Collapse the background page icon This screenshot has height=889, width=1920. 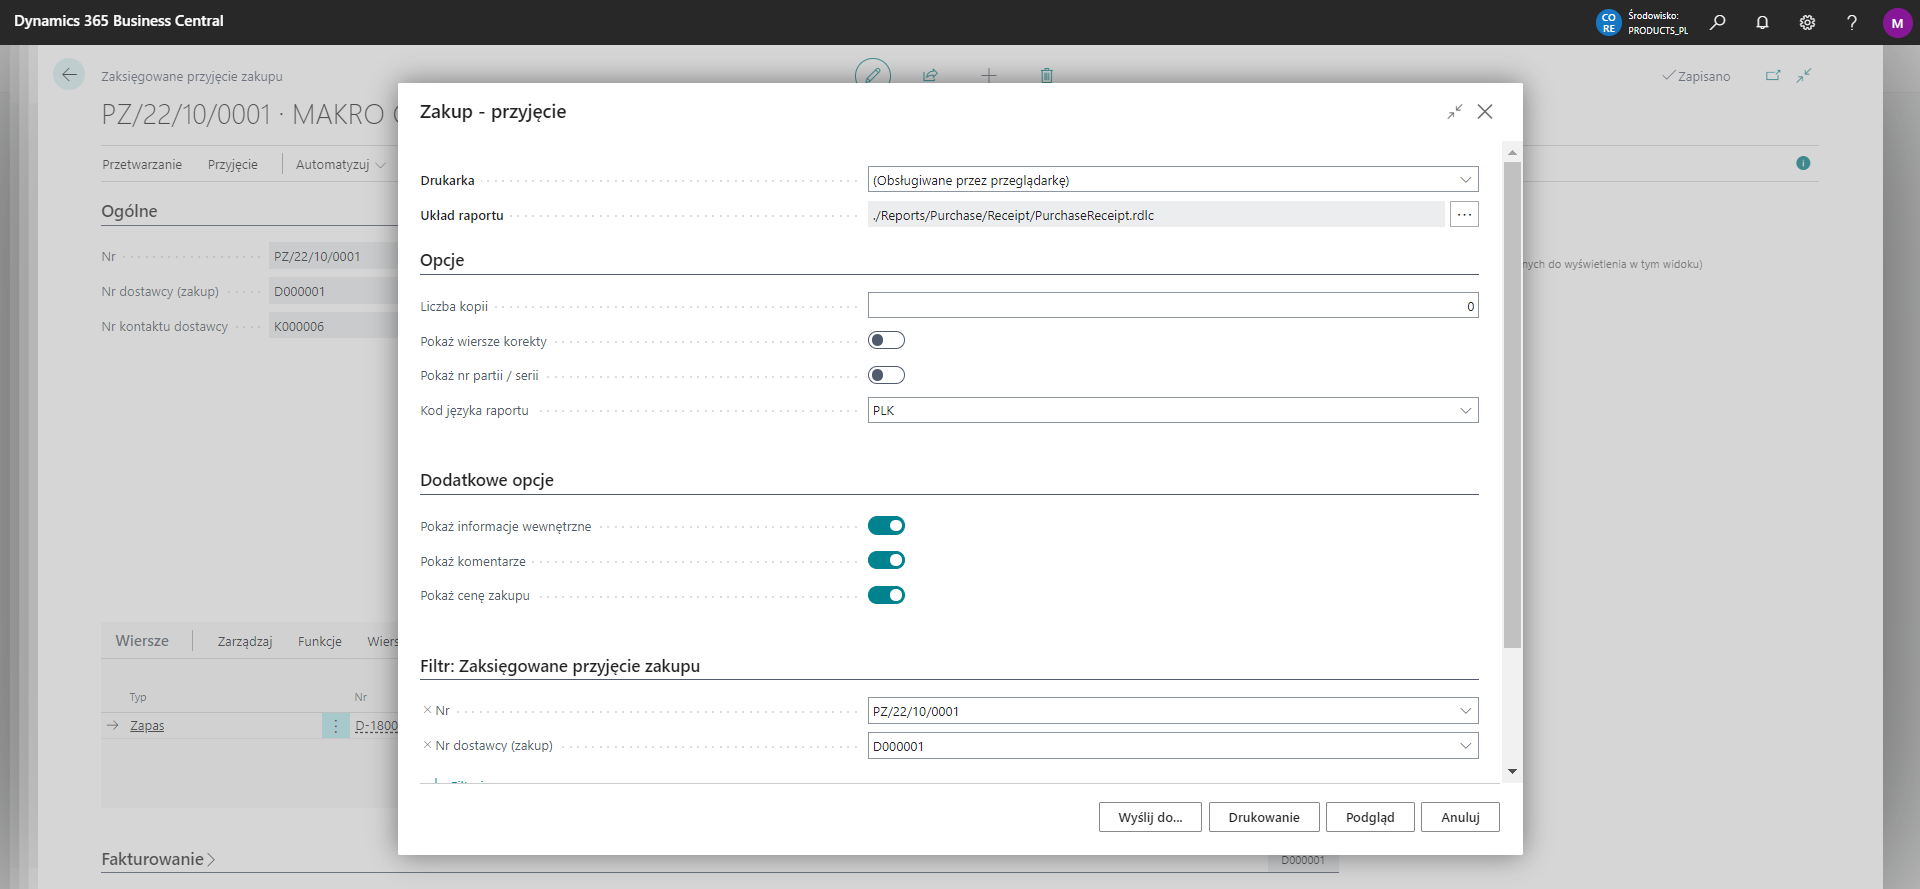(1804, 75)
